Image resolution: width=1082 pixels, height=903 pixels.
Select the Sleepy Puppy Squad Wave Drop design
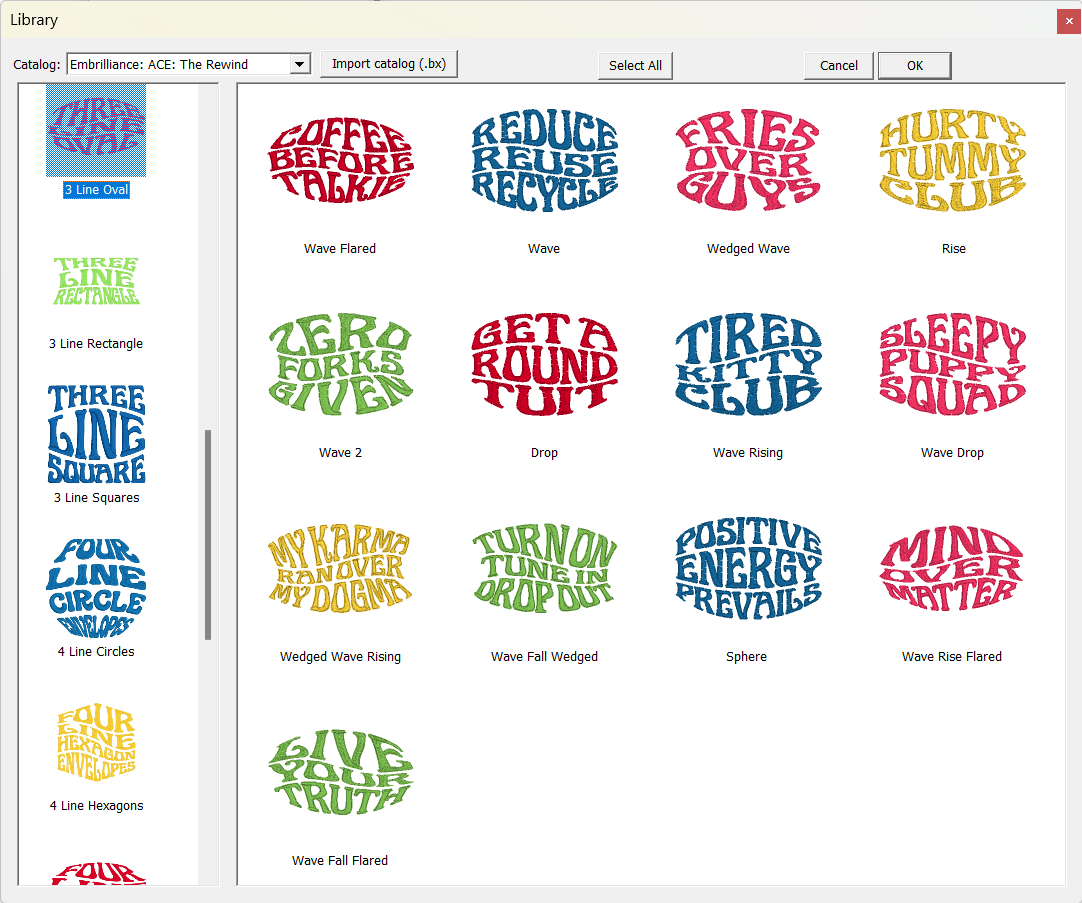(952, 363)
